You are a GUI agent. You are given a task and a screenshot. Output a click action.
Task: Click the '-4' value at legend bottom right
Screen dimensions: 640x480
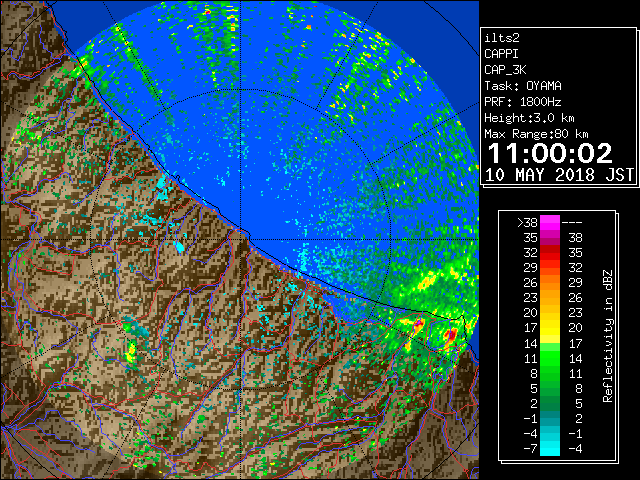(x=575, y=449)
